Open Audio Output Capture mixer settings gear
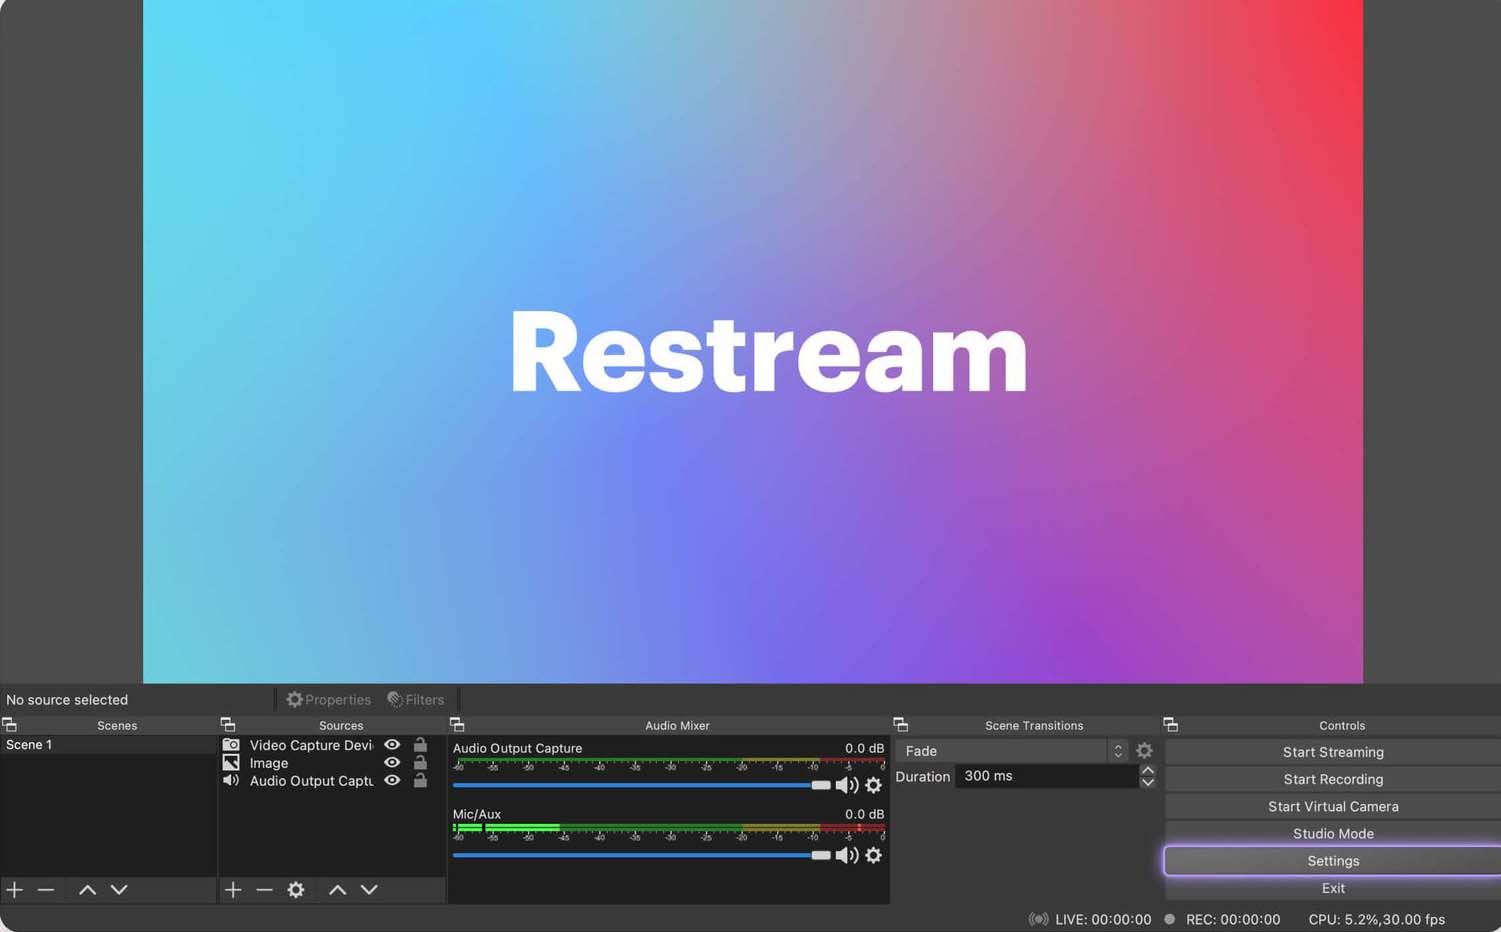The image size is (1501, 932). (873, 785)
